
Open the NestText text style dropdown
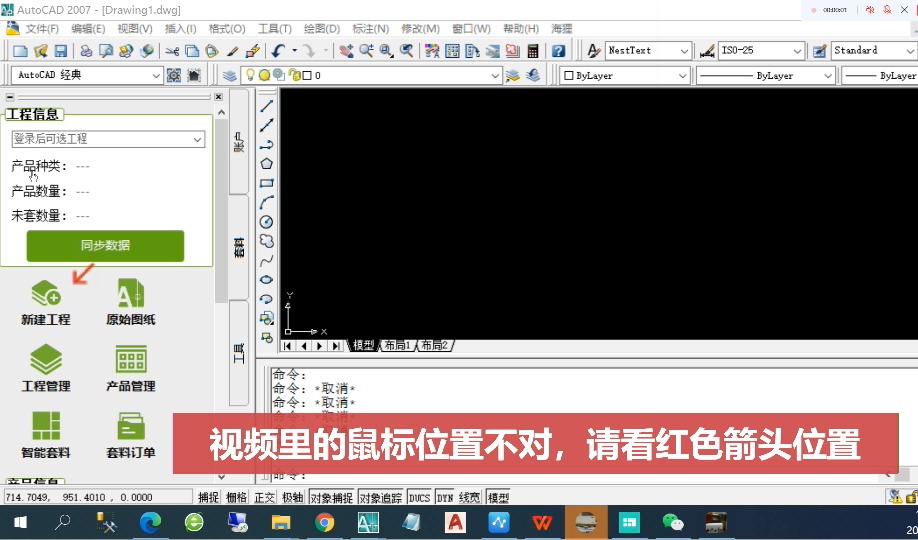coord(648,51)
